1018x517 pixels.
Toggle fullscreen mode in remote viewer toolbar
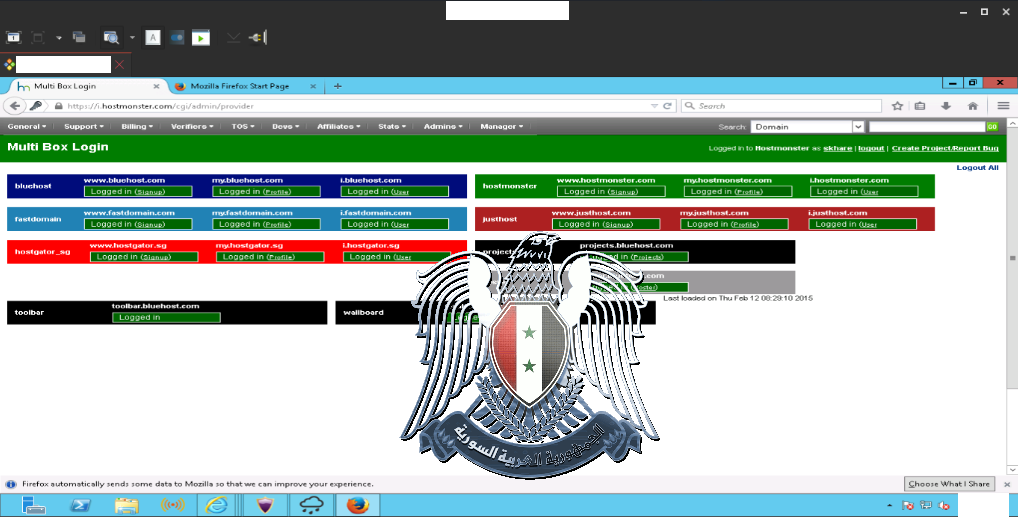coord(14,38)
